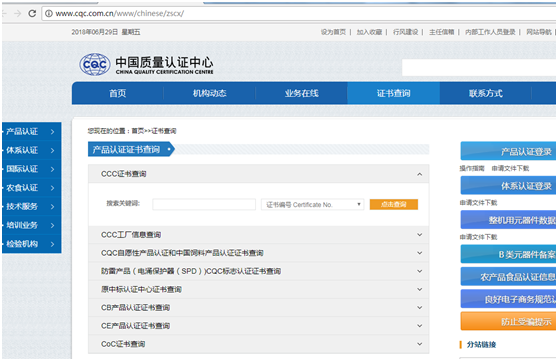Click 良好电子商务规范 button

(x=508, y=299)
